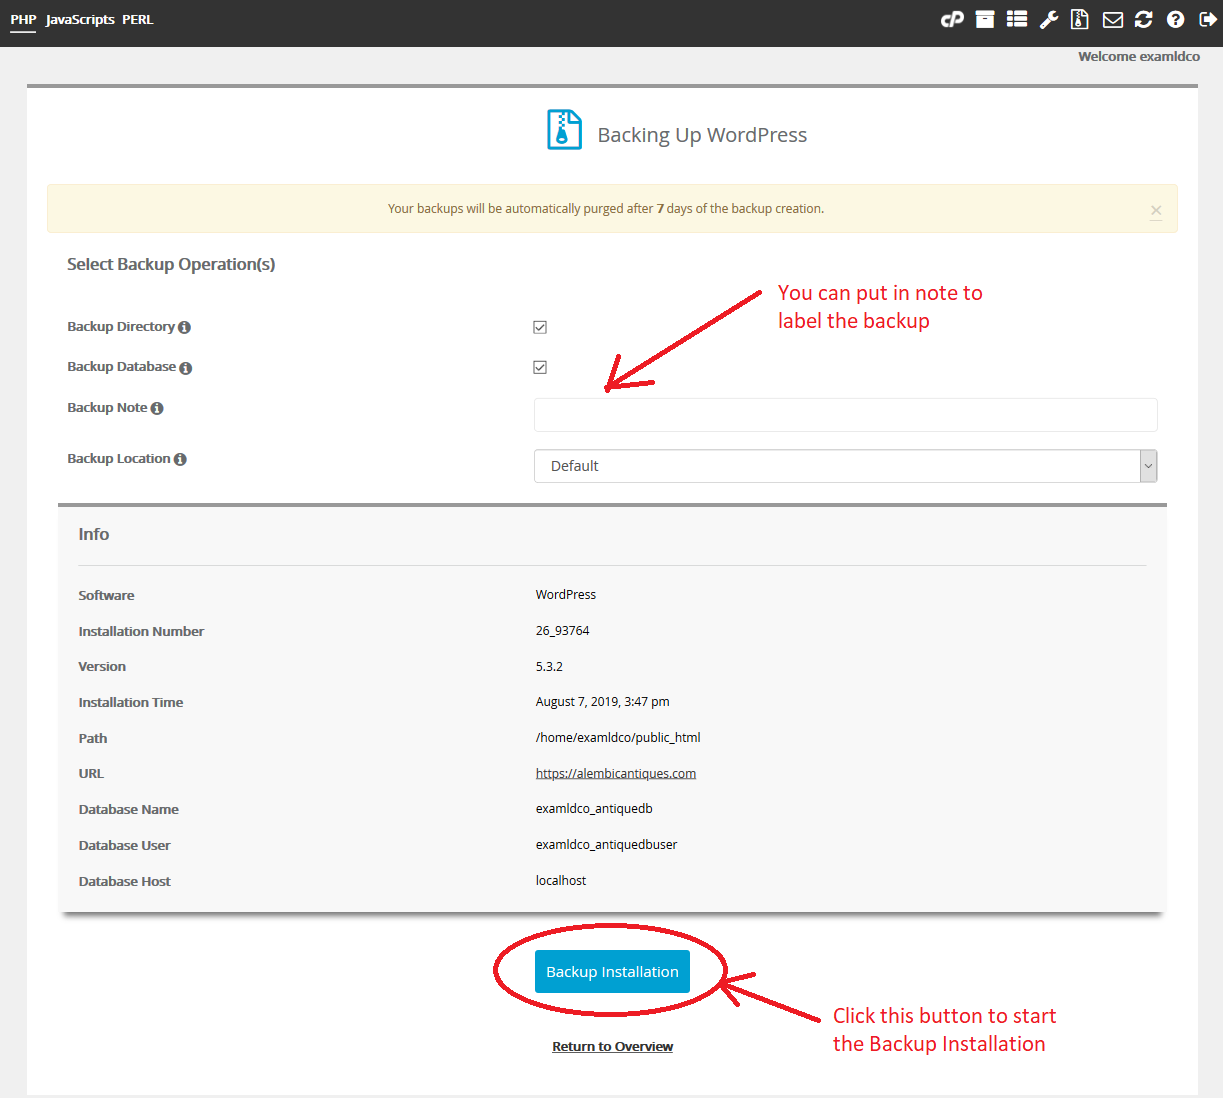Open the JavaScripts menu

80,20
